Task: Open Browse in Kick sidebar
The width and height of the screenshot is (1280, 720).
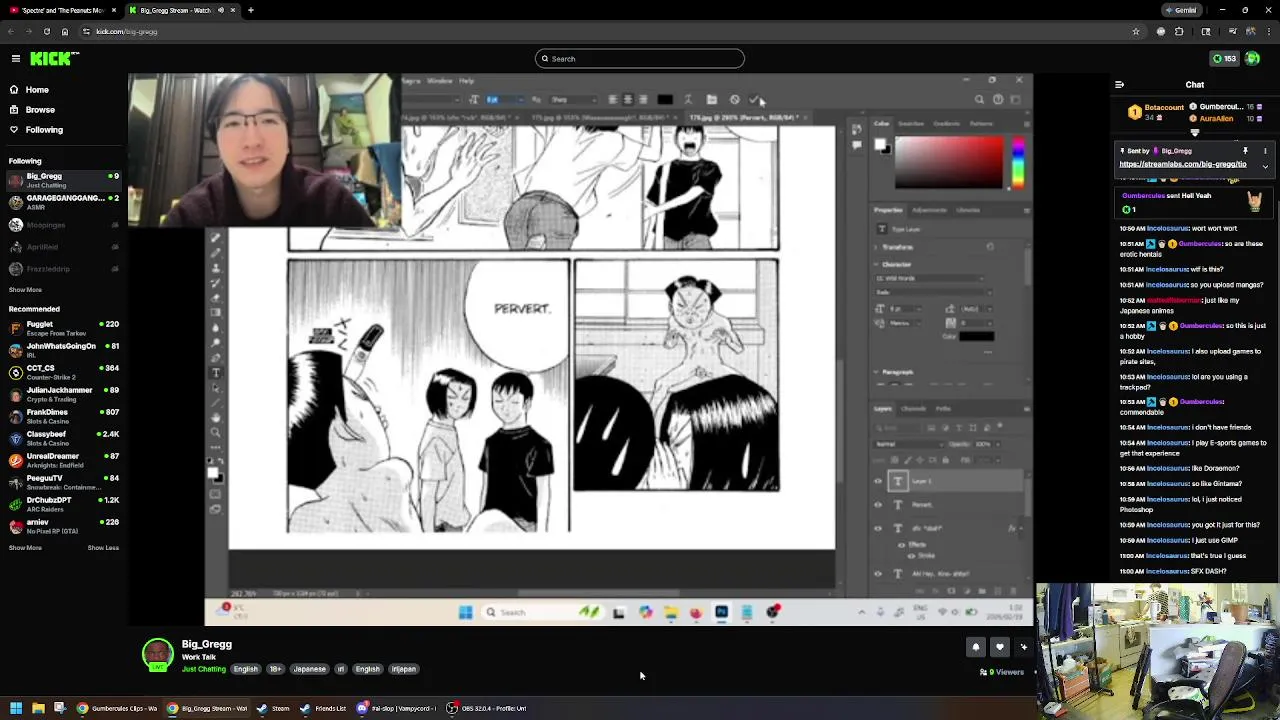Action: point(40,110)
